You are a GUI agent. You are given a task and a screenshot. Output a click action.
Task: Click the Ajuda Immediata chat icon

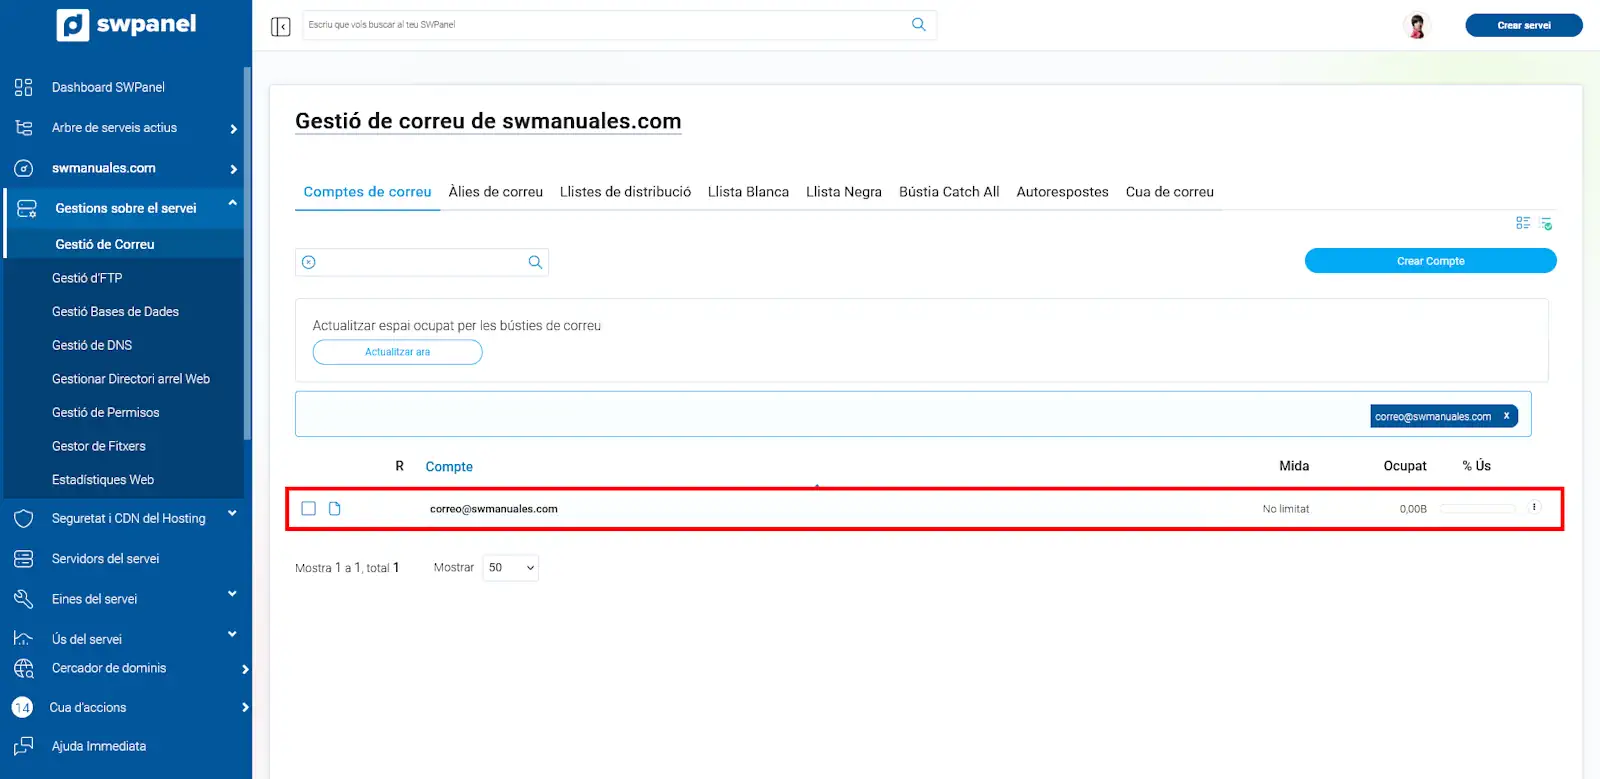(24, 746)
